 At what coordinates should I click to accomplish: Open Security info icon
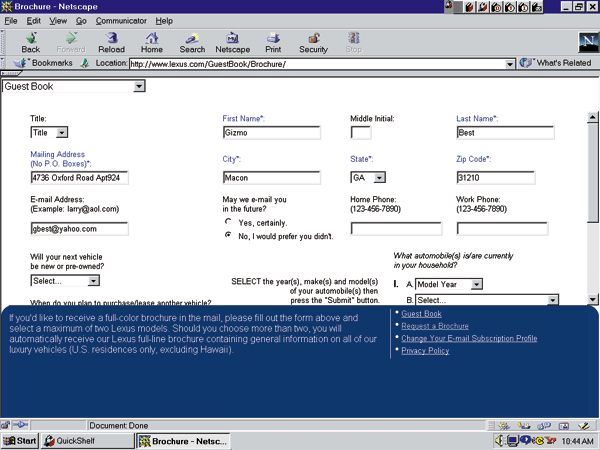click(313, 40)
